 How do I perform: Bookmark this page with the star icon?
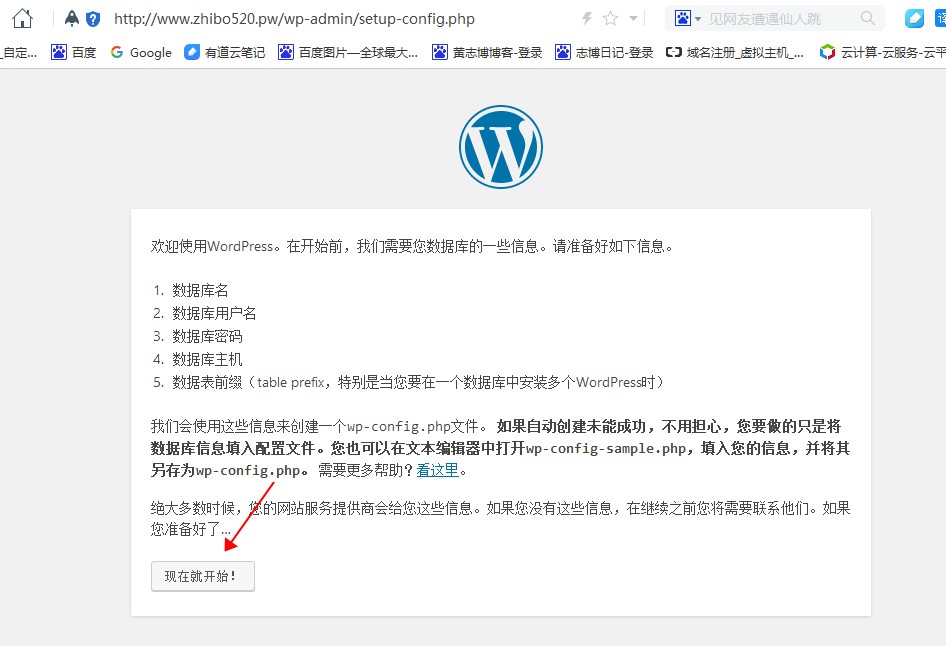tap(610, 18)
